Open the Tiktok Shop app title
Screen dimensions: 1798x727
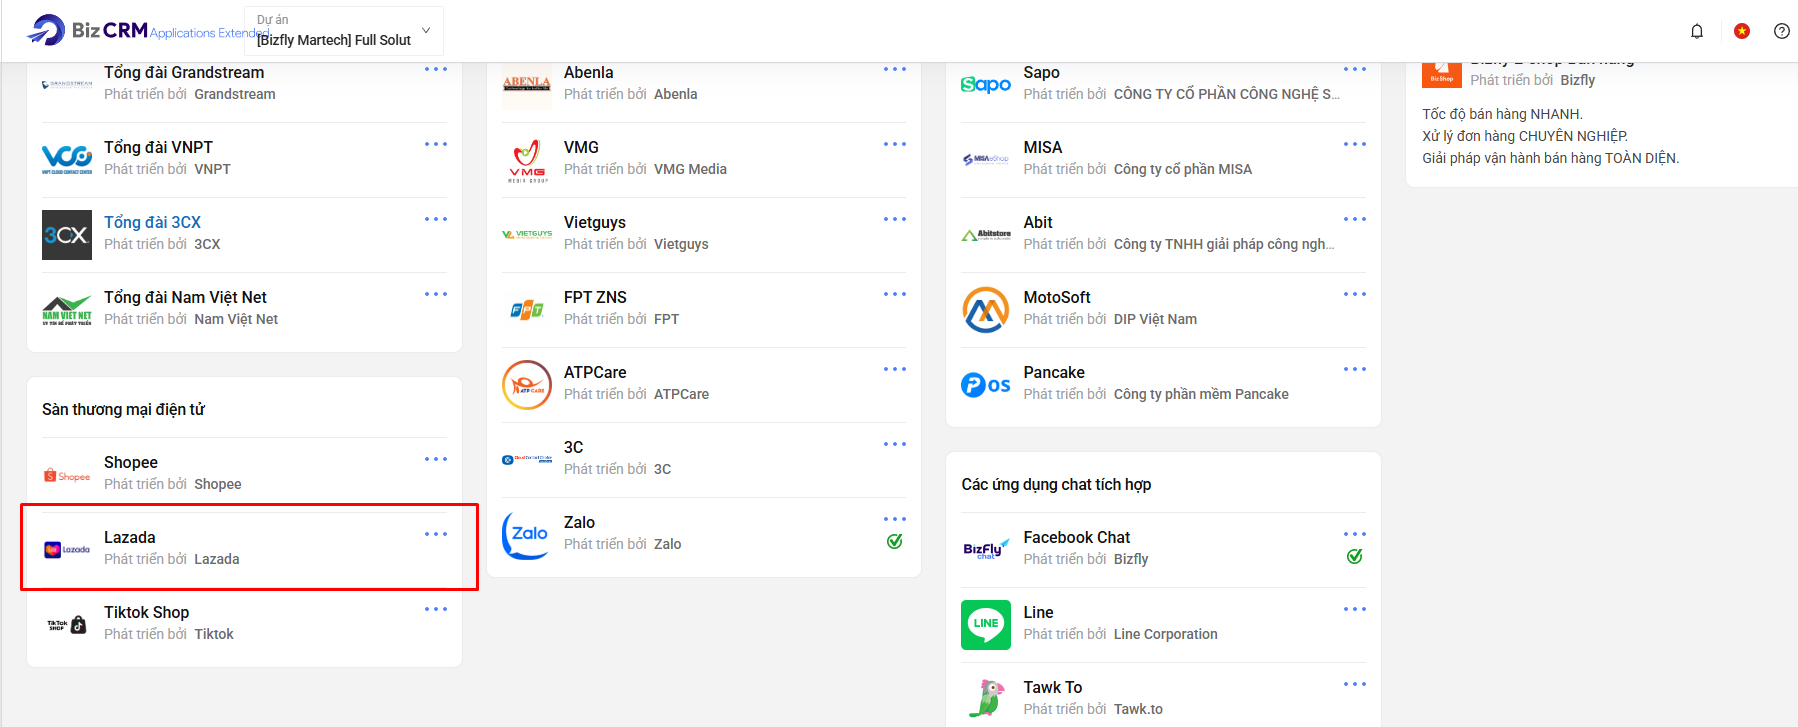tap(146, 612)
